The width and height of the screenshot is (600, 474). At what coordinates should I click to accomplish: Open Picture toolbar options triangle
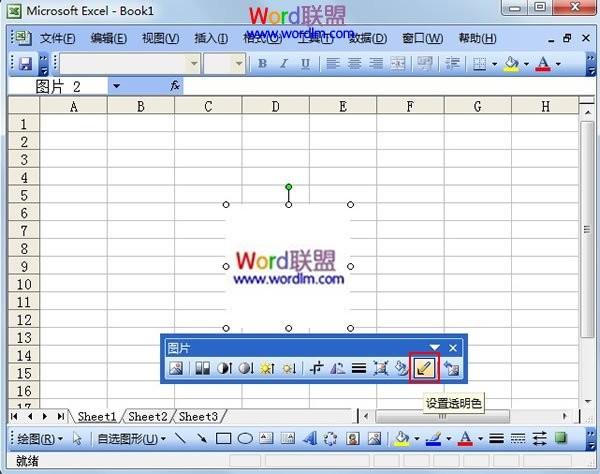(x=434, y=347)
